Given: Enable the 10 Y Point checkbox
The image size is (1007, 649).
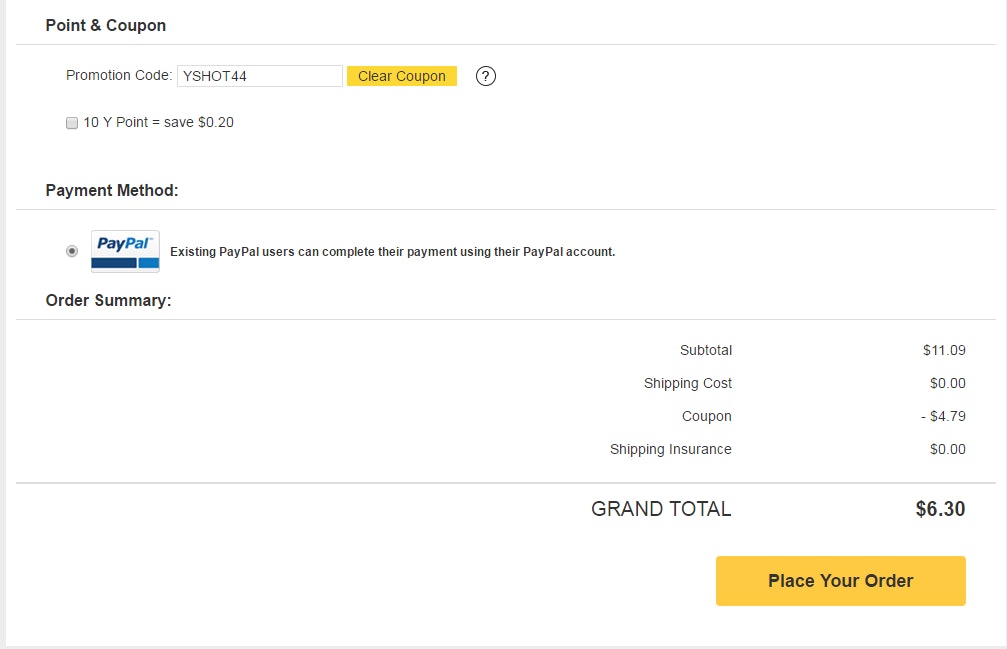Looking at the screenshot, I should 72,123.
